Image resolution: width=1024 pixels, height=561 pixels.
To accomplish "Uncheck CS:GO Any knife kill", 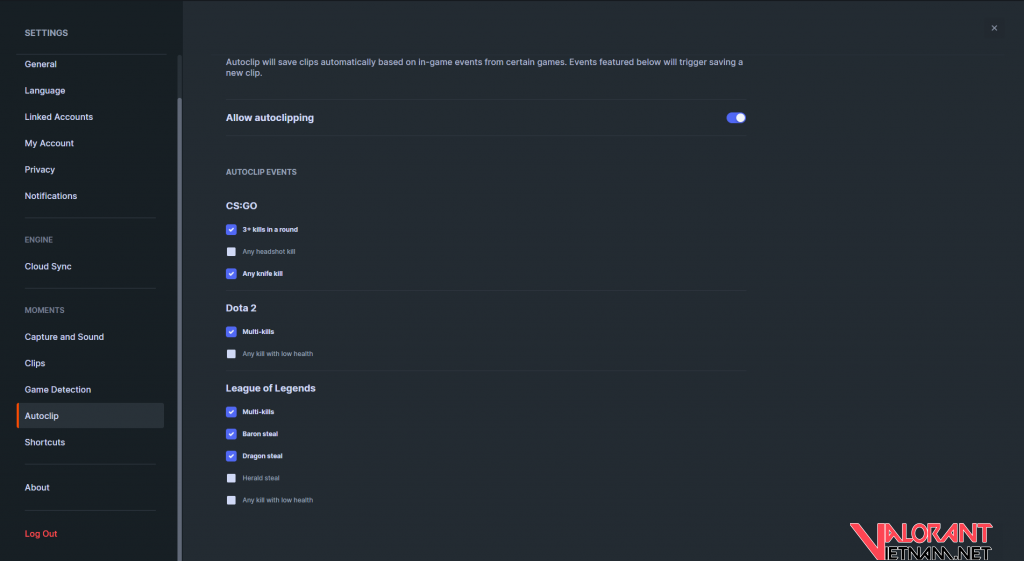I will tap(231, 274).
